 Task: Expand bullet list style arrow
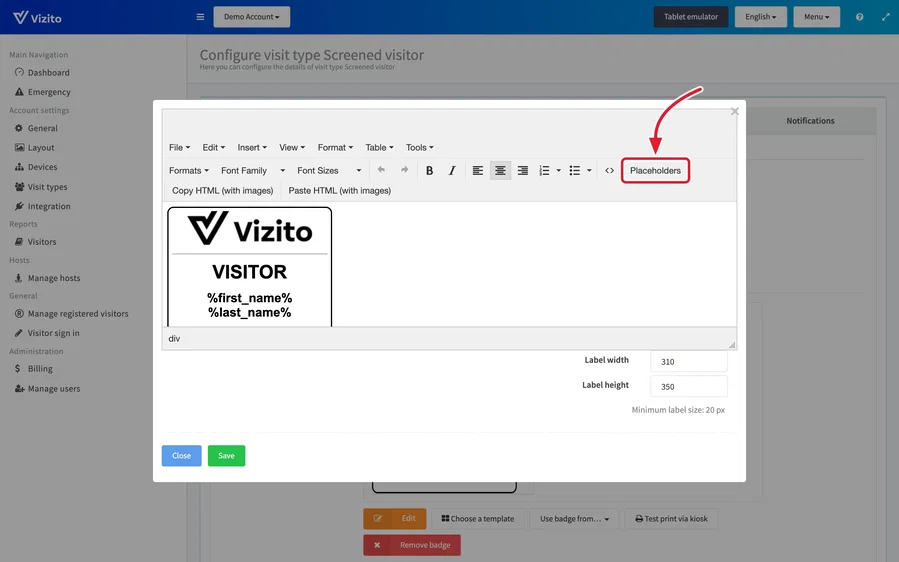pos(589,170)
